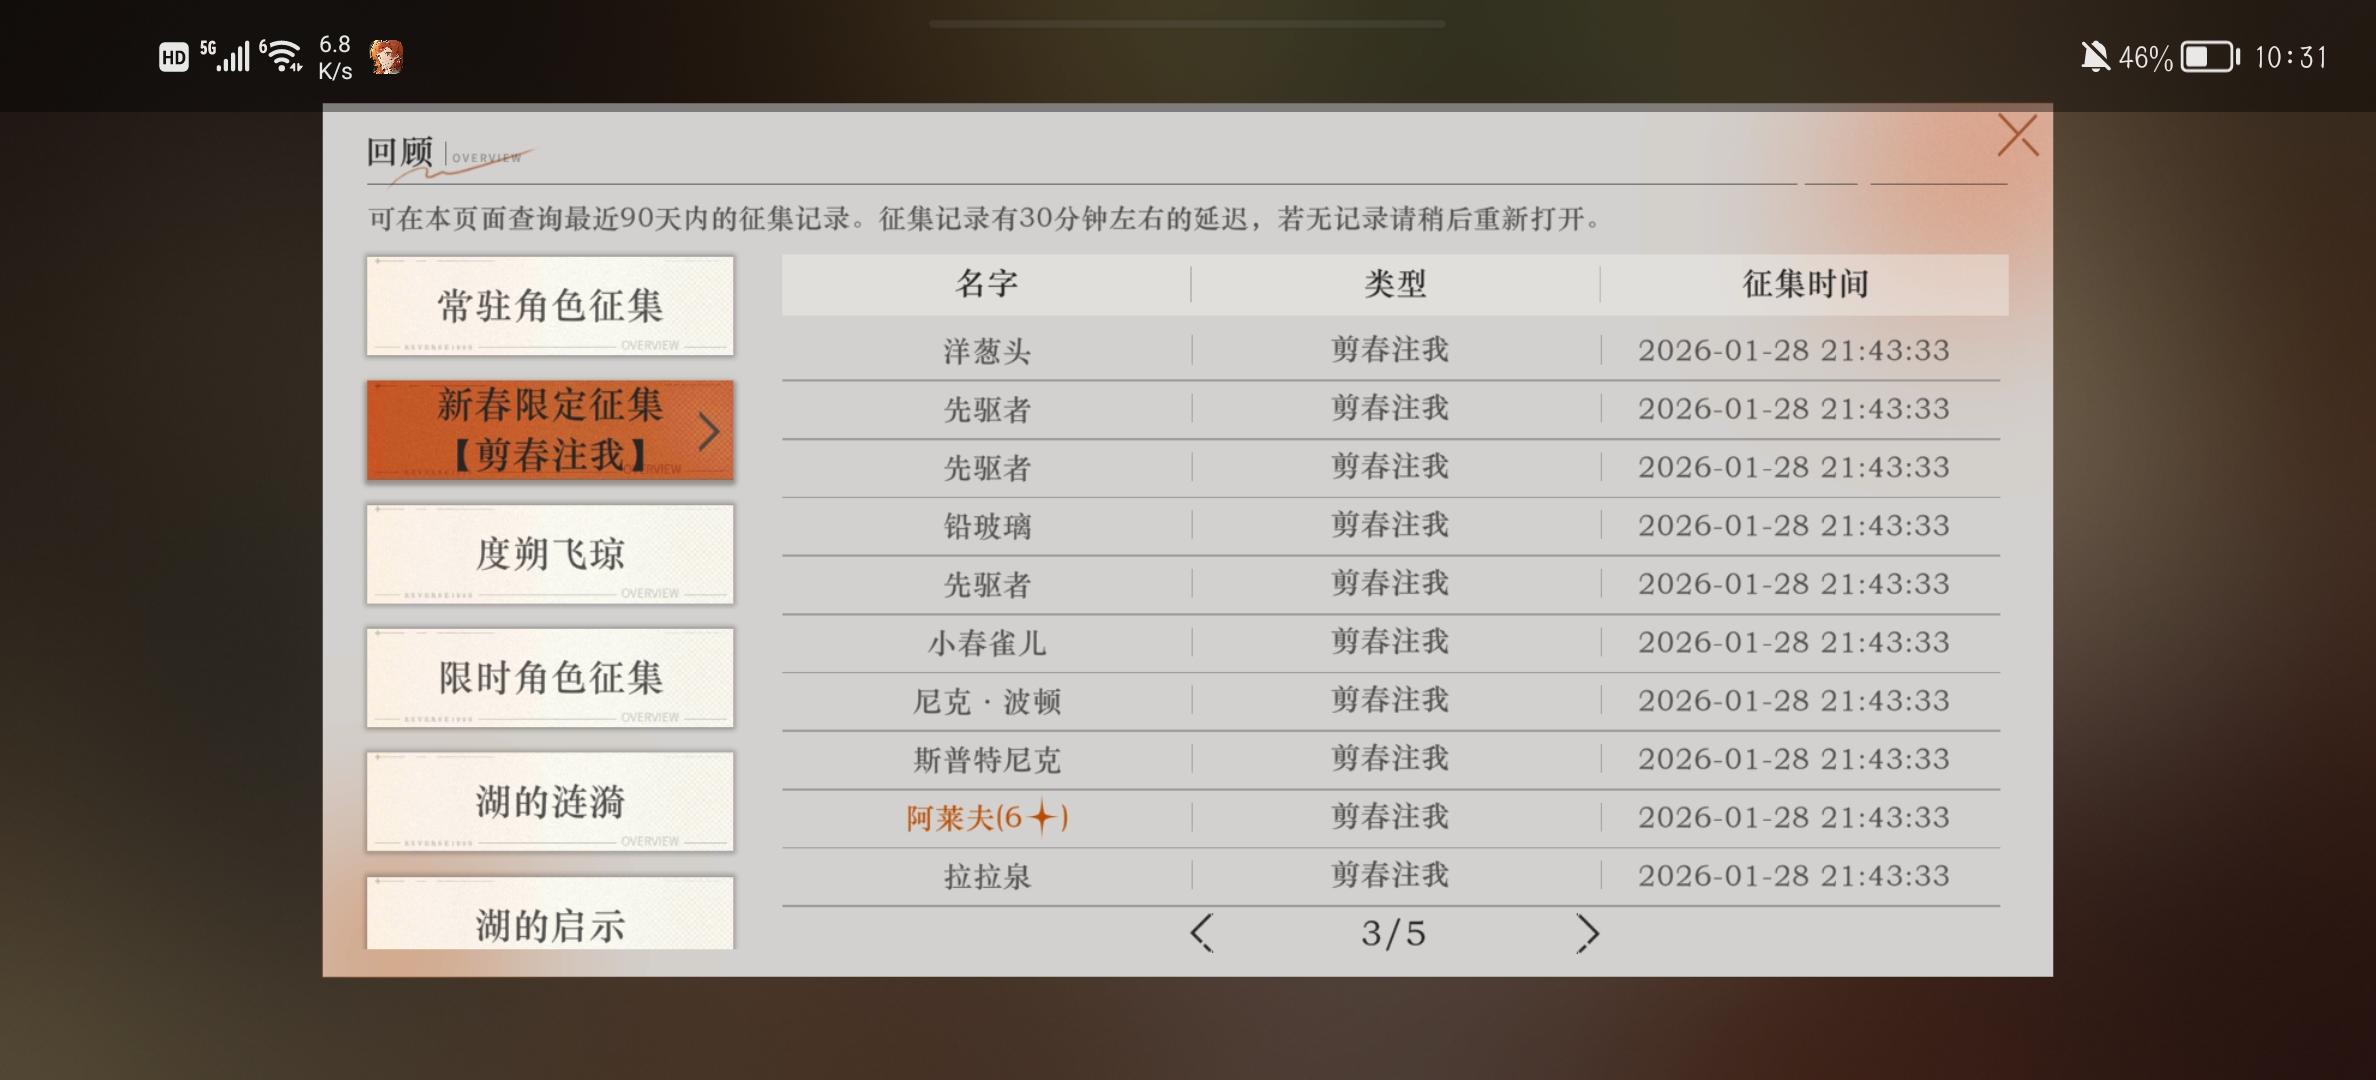Tap the Wi-Fi signal icon

(x=283, y=56)
